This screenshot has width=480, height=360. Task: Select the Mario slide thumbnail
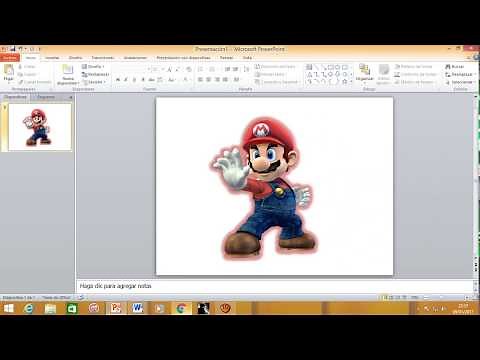point(40,127)
